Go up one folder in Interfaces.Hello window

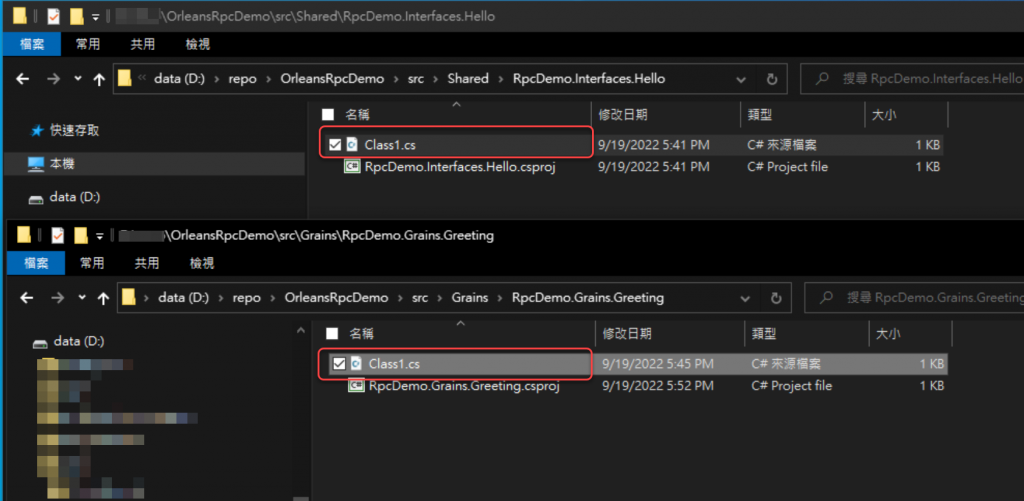(x=99, y=79)
